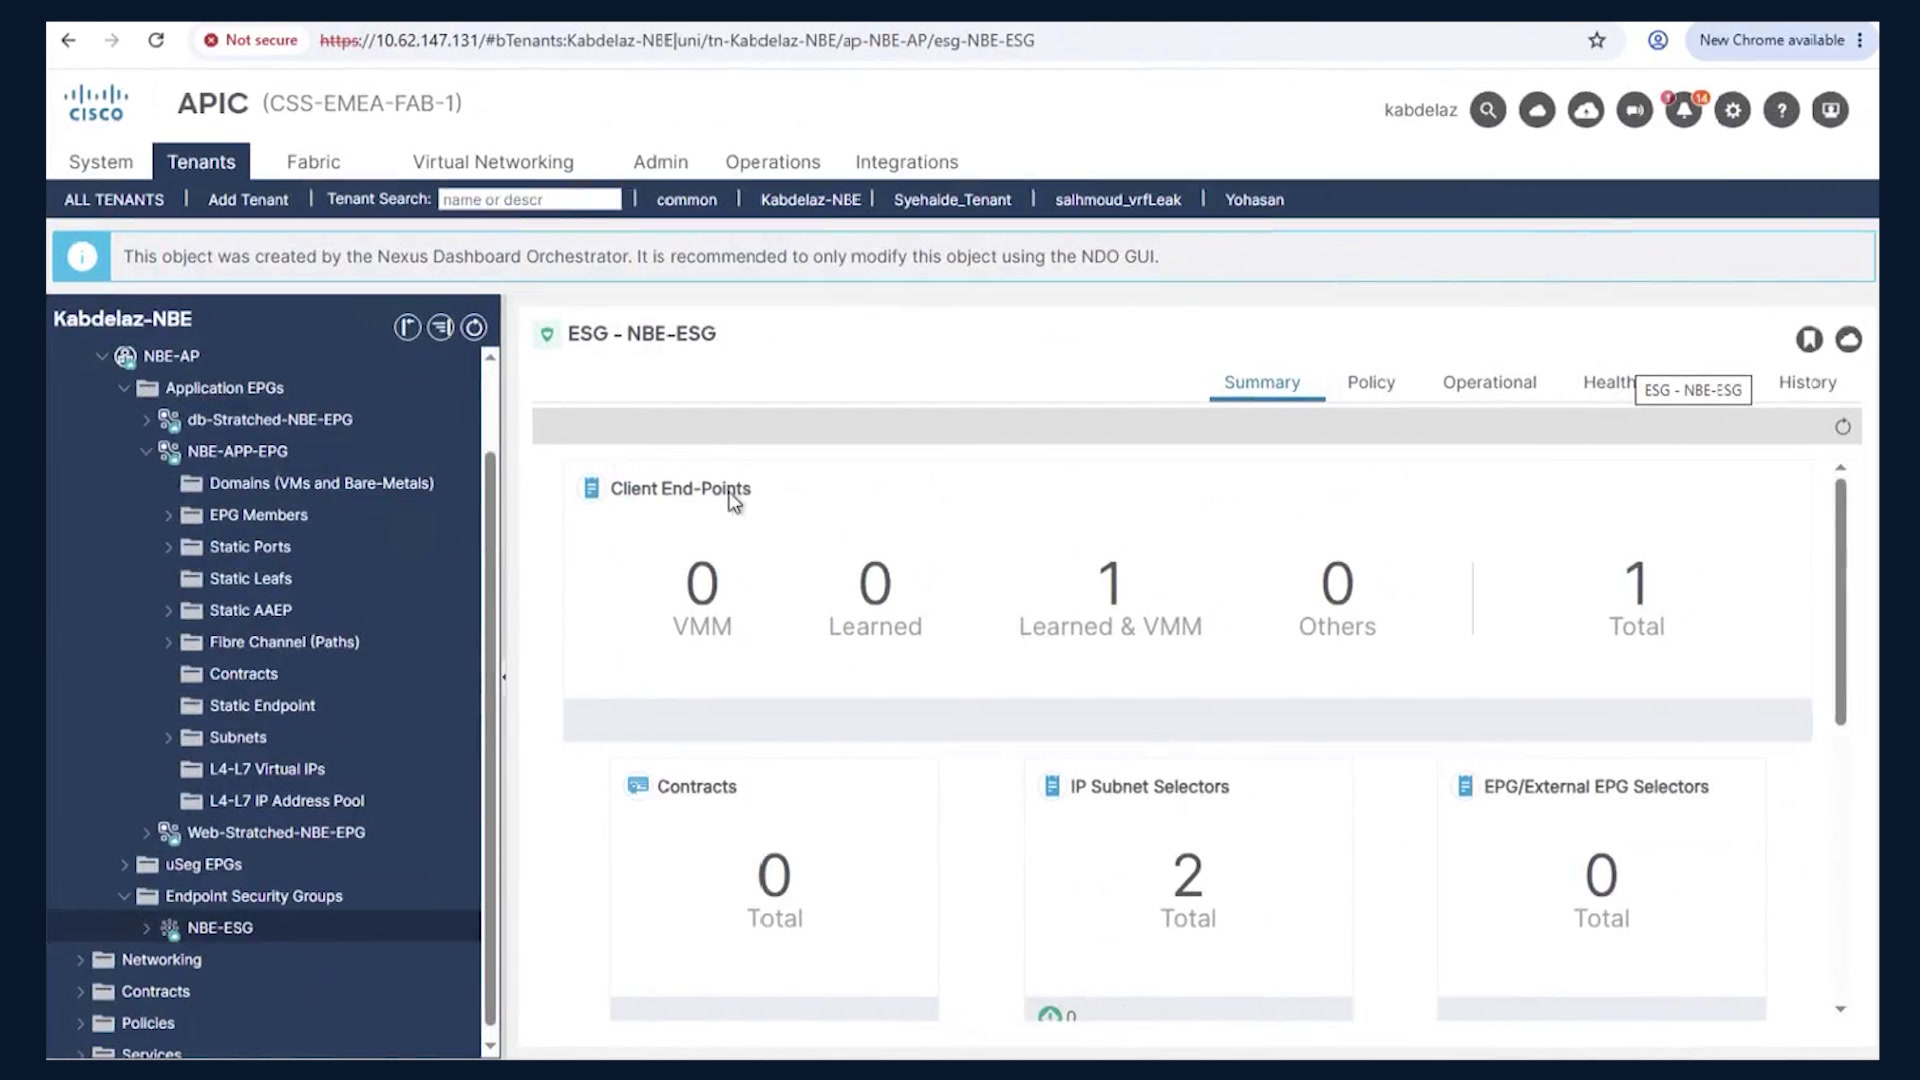Click the Add Tenant link
1920x1080 pixels.
248,200
